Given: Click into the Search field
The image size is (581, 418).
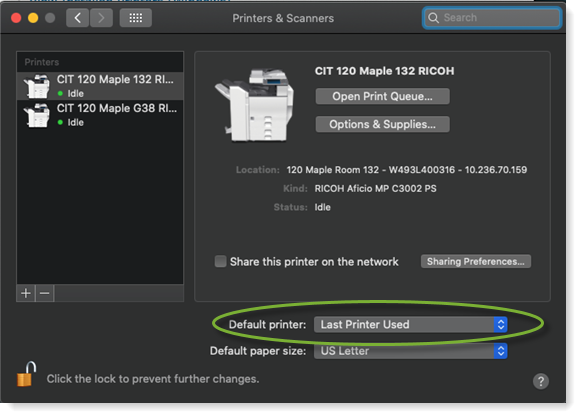Looking at the screenshot, I should 492,18.
